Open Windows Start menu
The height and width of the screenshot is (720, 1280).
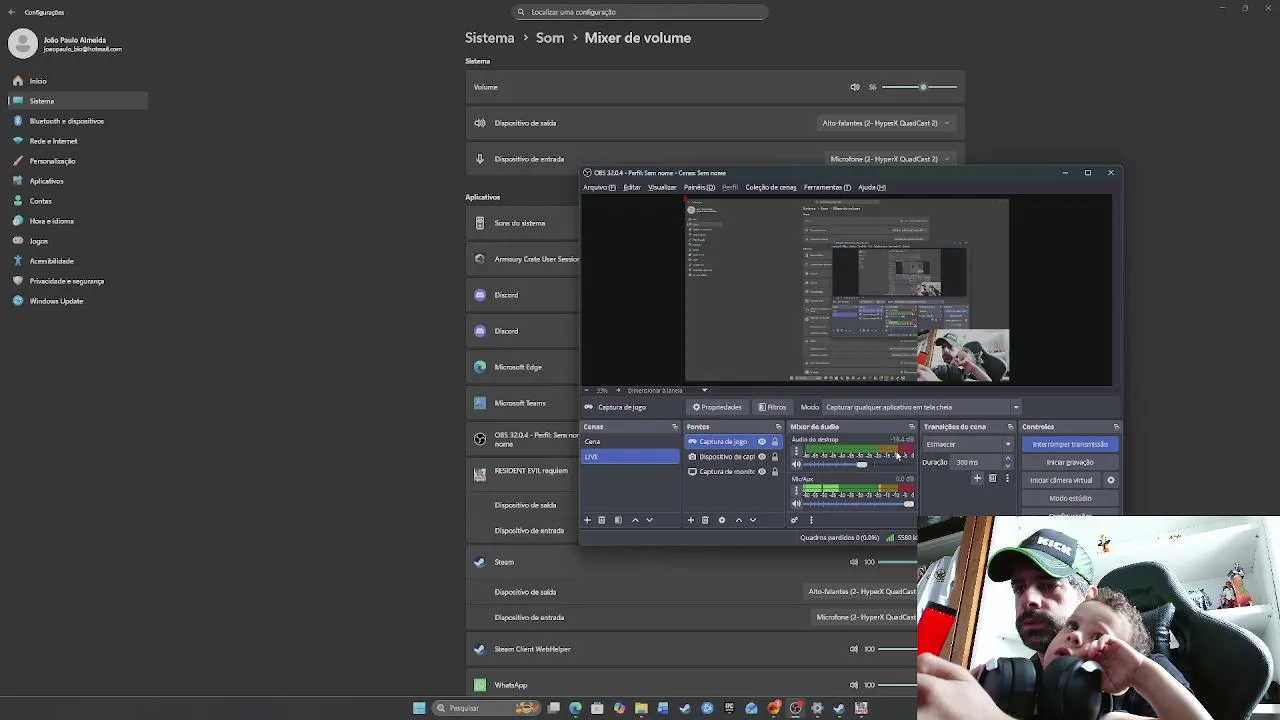[x=419, y=708]
